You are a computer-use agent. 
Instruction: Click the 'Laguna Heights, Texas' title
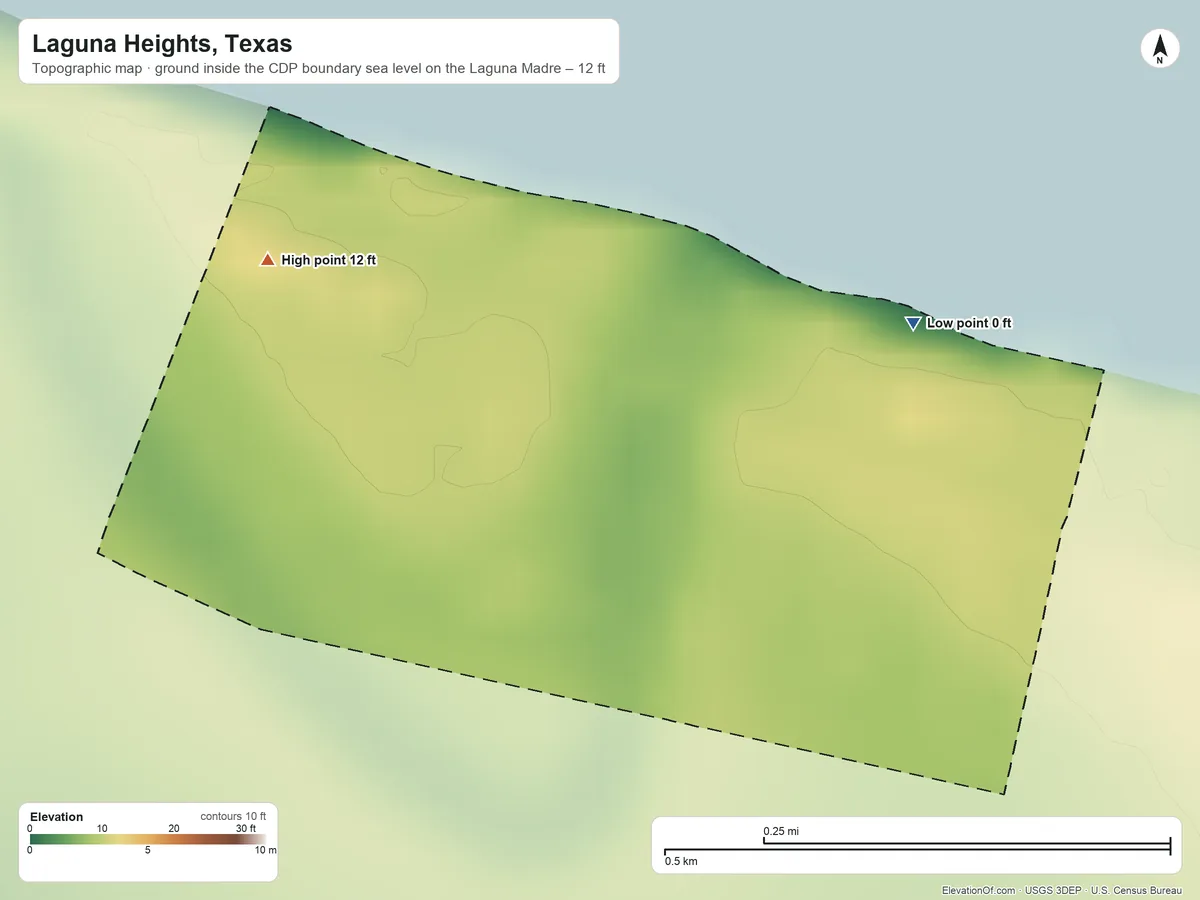click(x=162, y=44)
